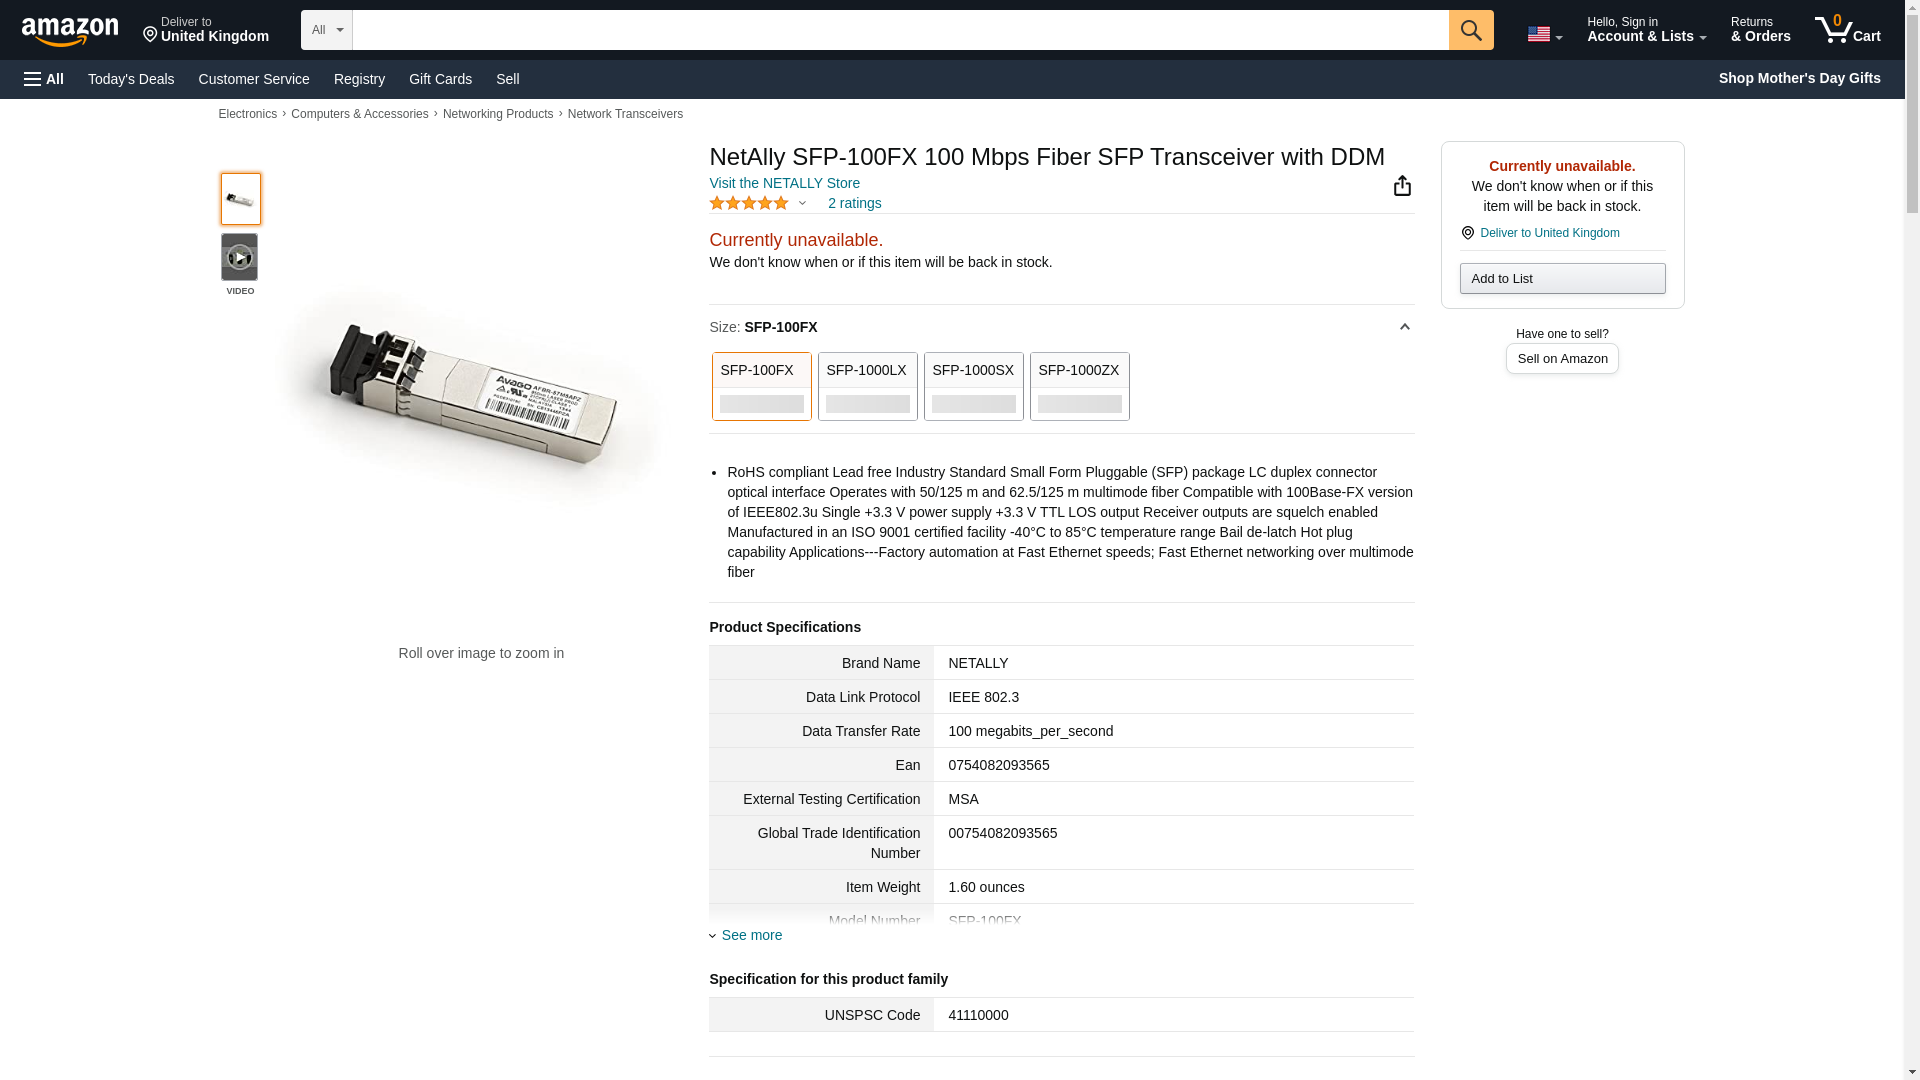Visit the NETALLY Store link
Screen dimensions: 1920x1080
(x=784, y=184)
